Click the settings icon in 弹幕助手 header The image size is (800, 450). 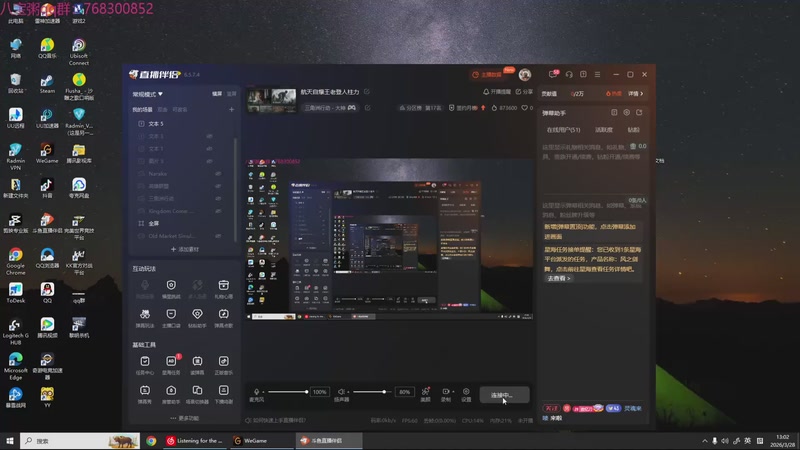pos(627,112)
